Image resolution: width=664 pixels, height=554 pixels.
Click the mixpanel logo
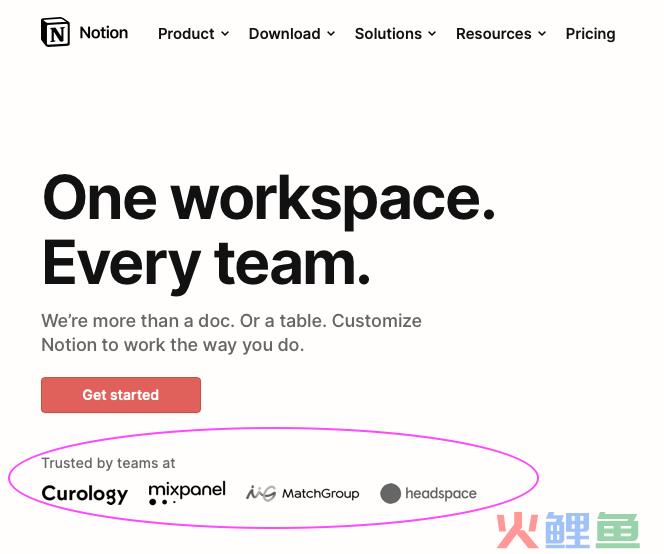tap(187, 493)
